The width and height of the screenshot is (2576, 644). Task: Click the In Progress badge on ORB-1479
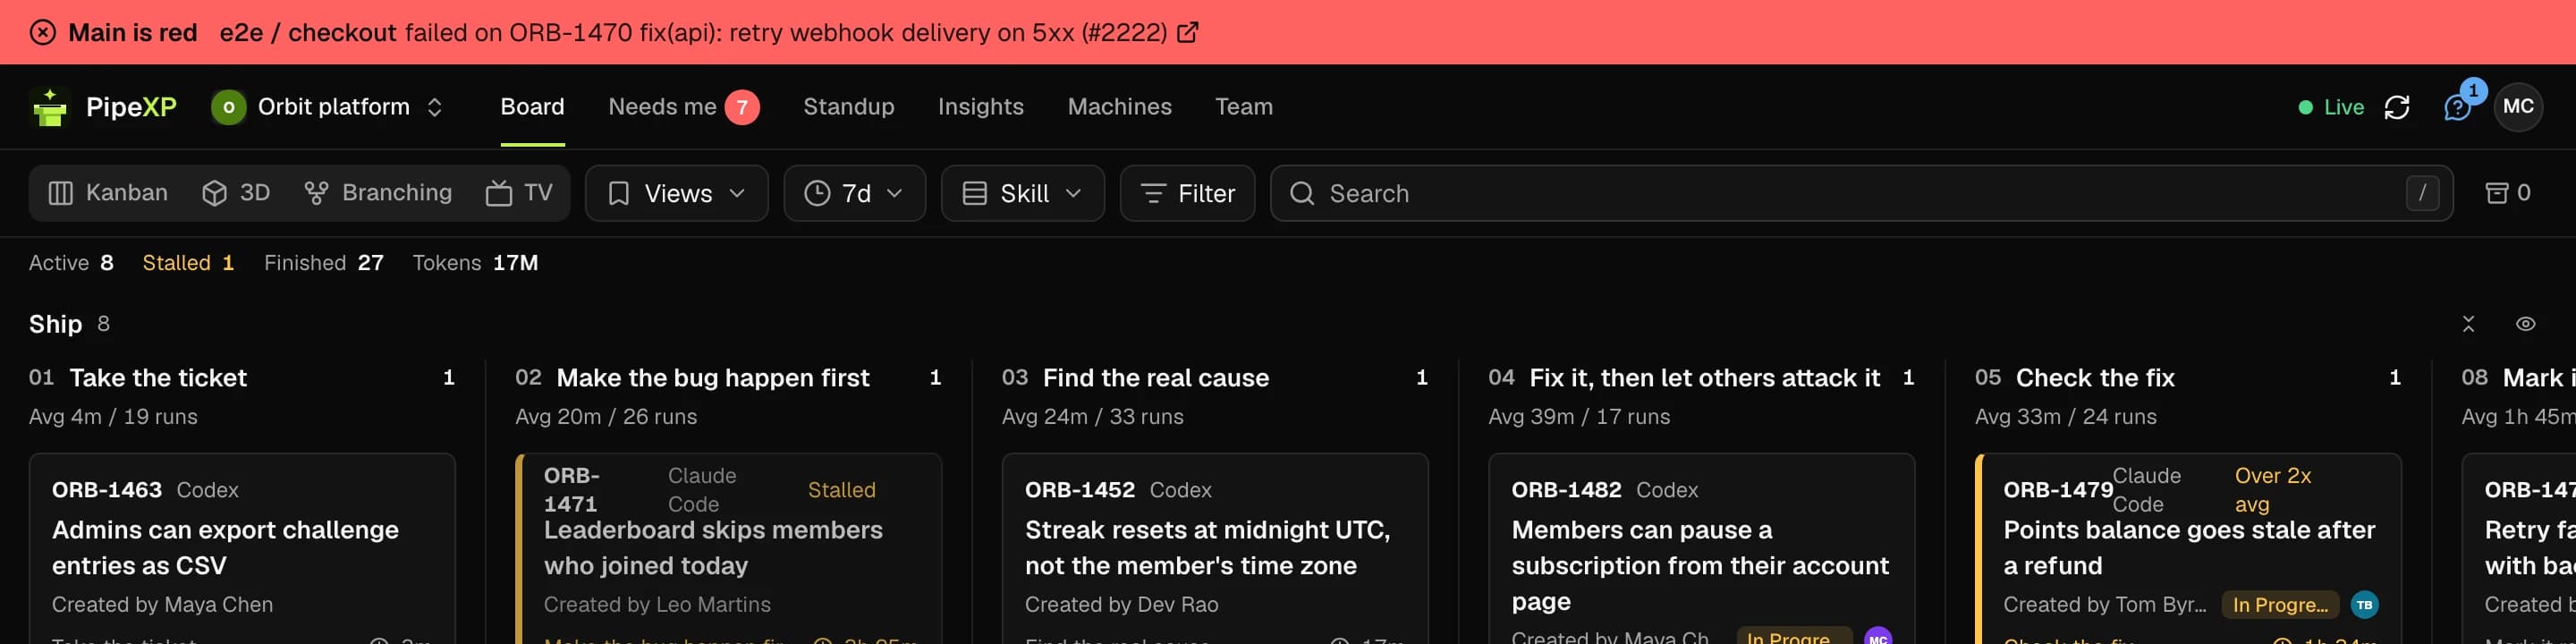(x=2279, y=605)
